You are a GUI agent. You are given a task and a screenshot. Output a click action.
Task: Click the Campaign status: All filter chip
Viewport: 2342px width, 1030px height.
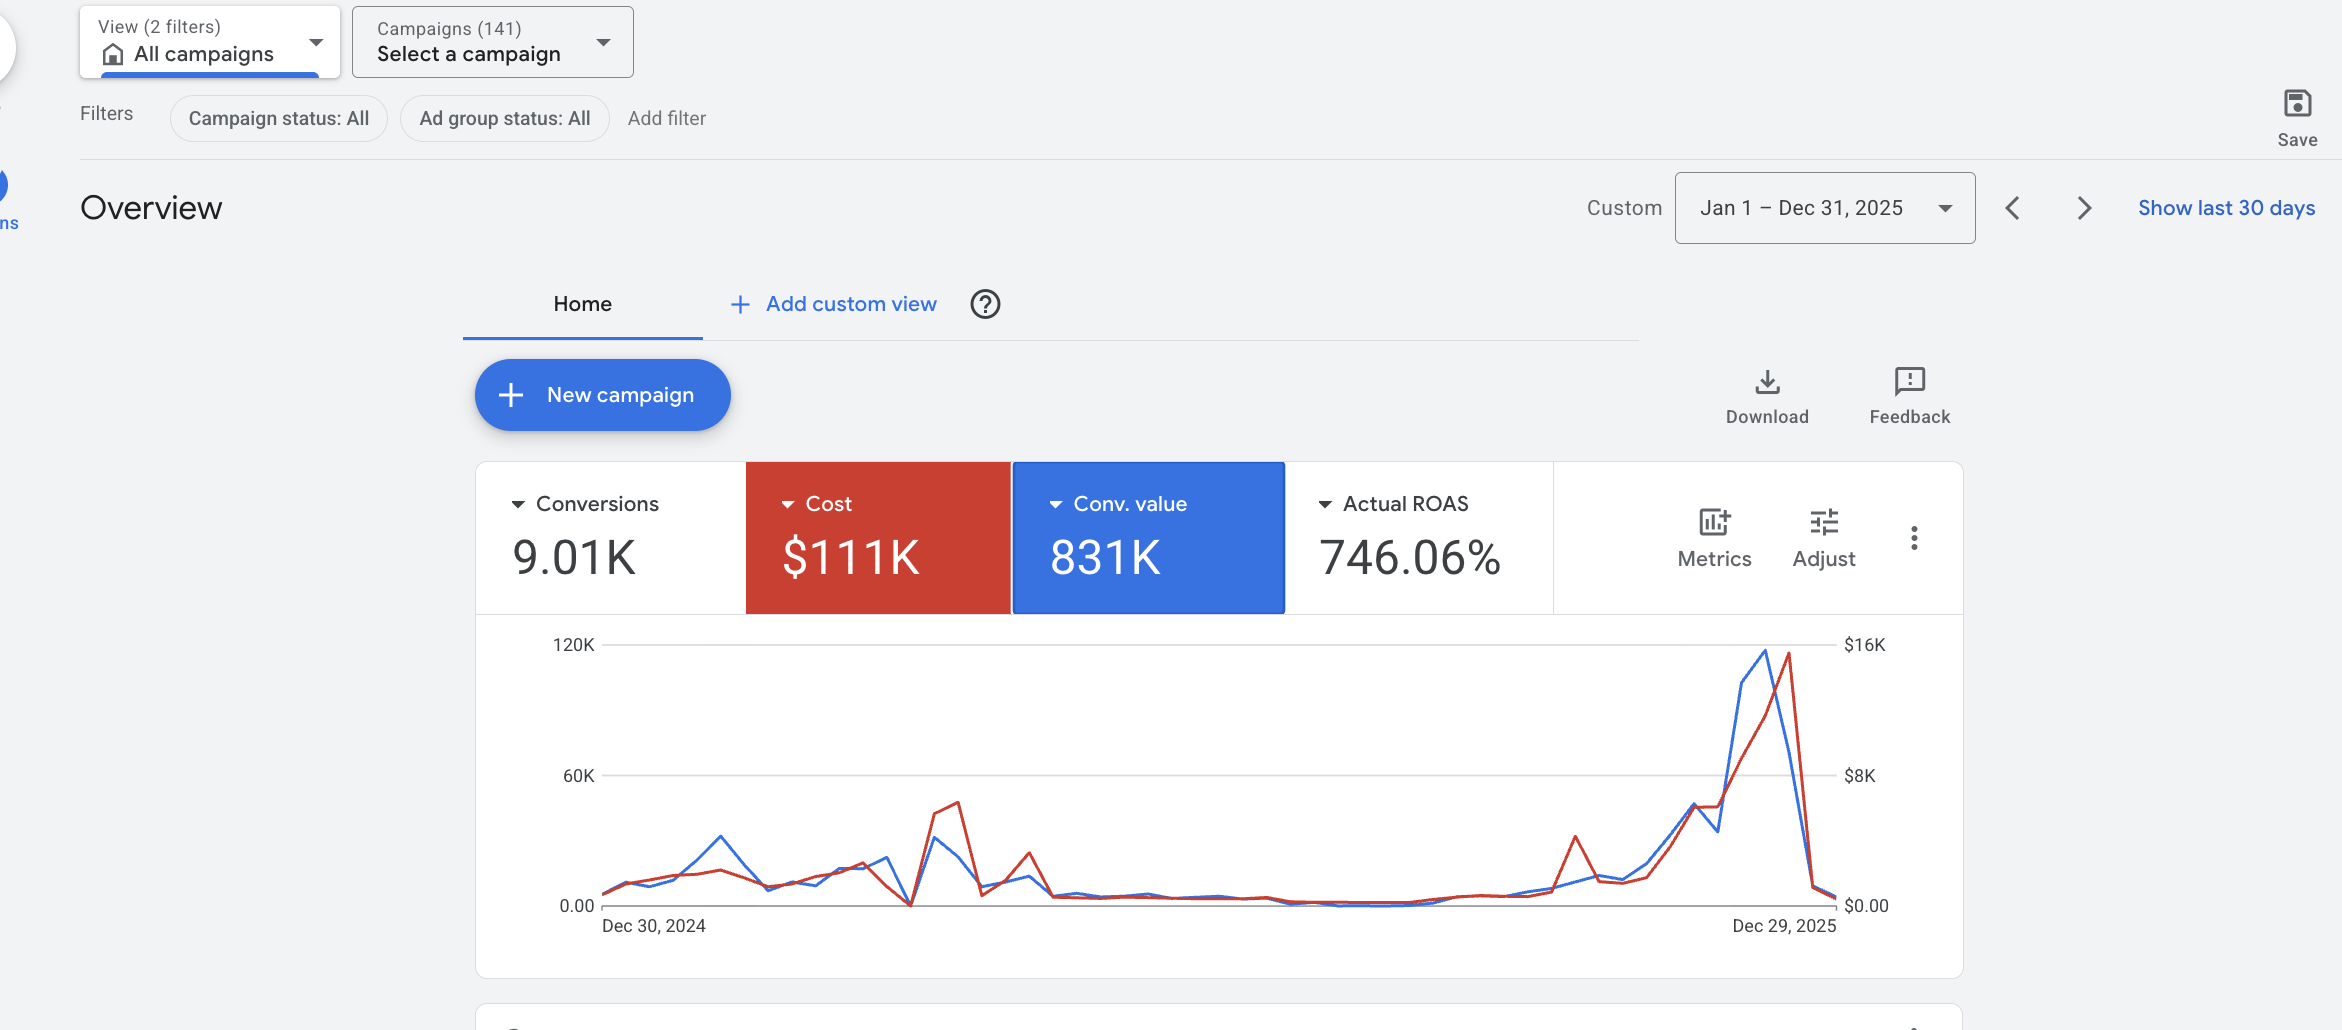tap(279, 118)
